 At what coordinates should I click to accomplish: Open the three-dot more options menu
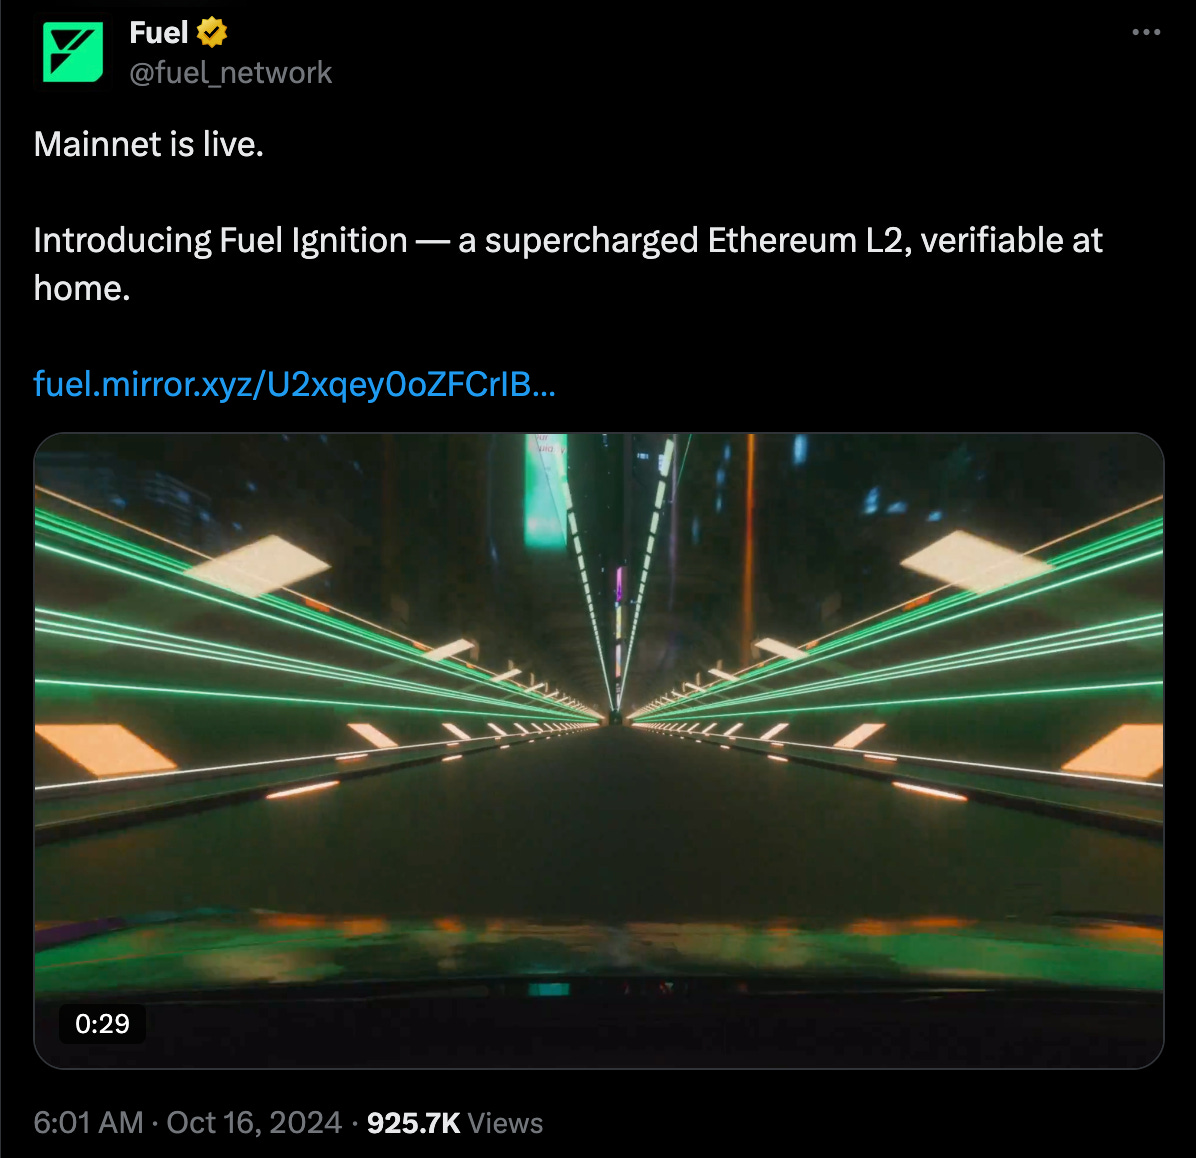[1146, 32]
